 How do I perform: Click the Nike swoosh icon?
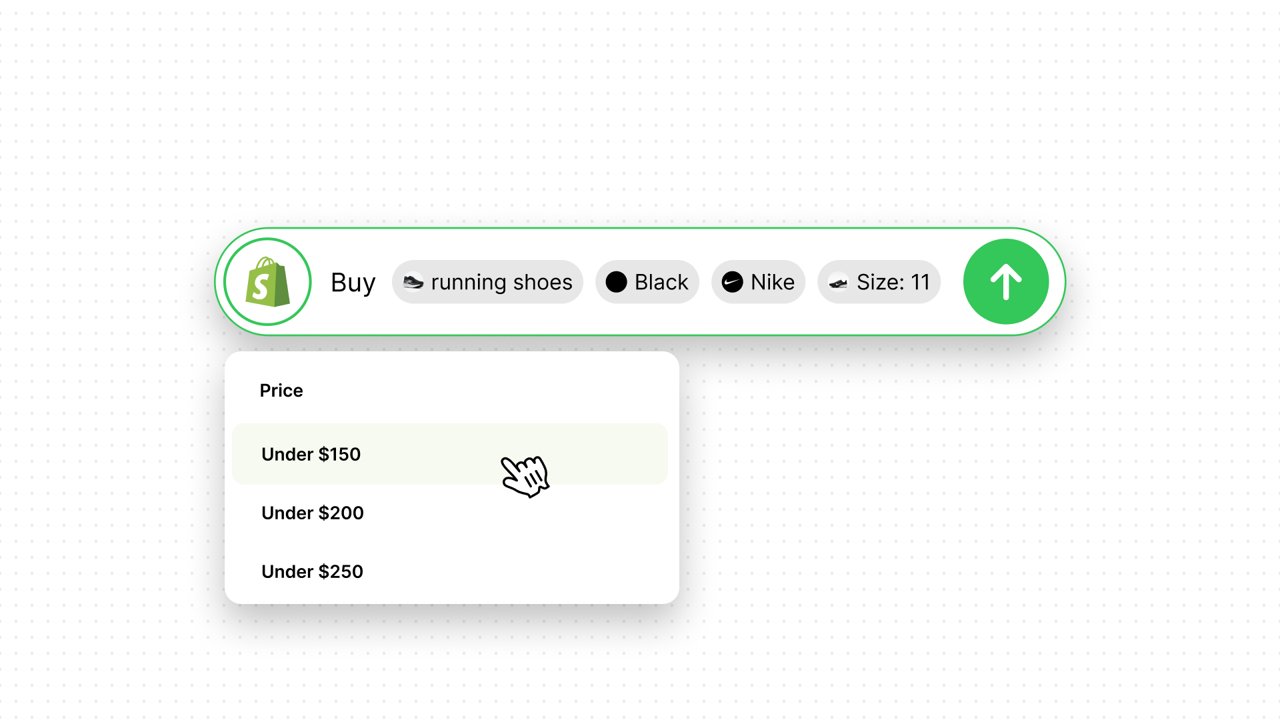click(733, 282)
